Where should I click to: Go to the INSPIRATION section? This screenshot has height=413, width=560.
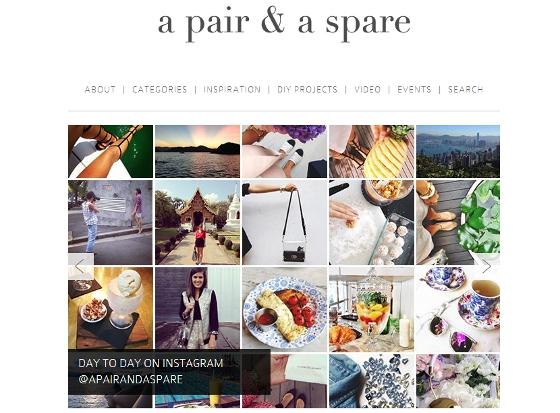pos(232,89)
